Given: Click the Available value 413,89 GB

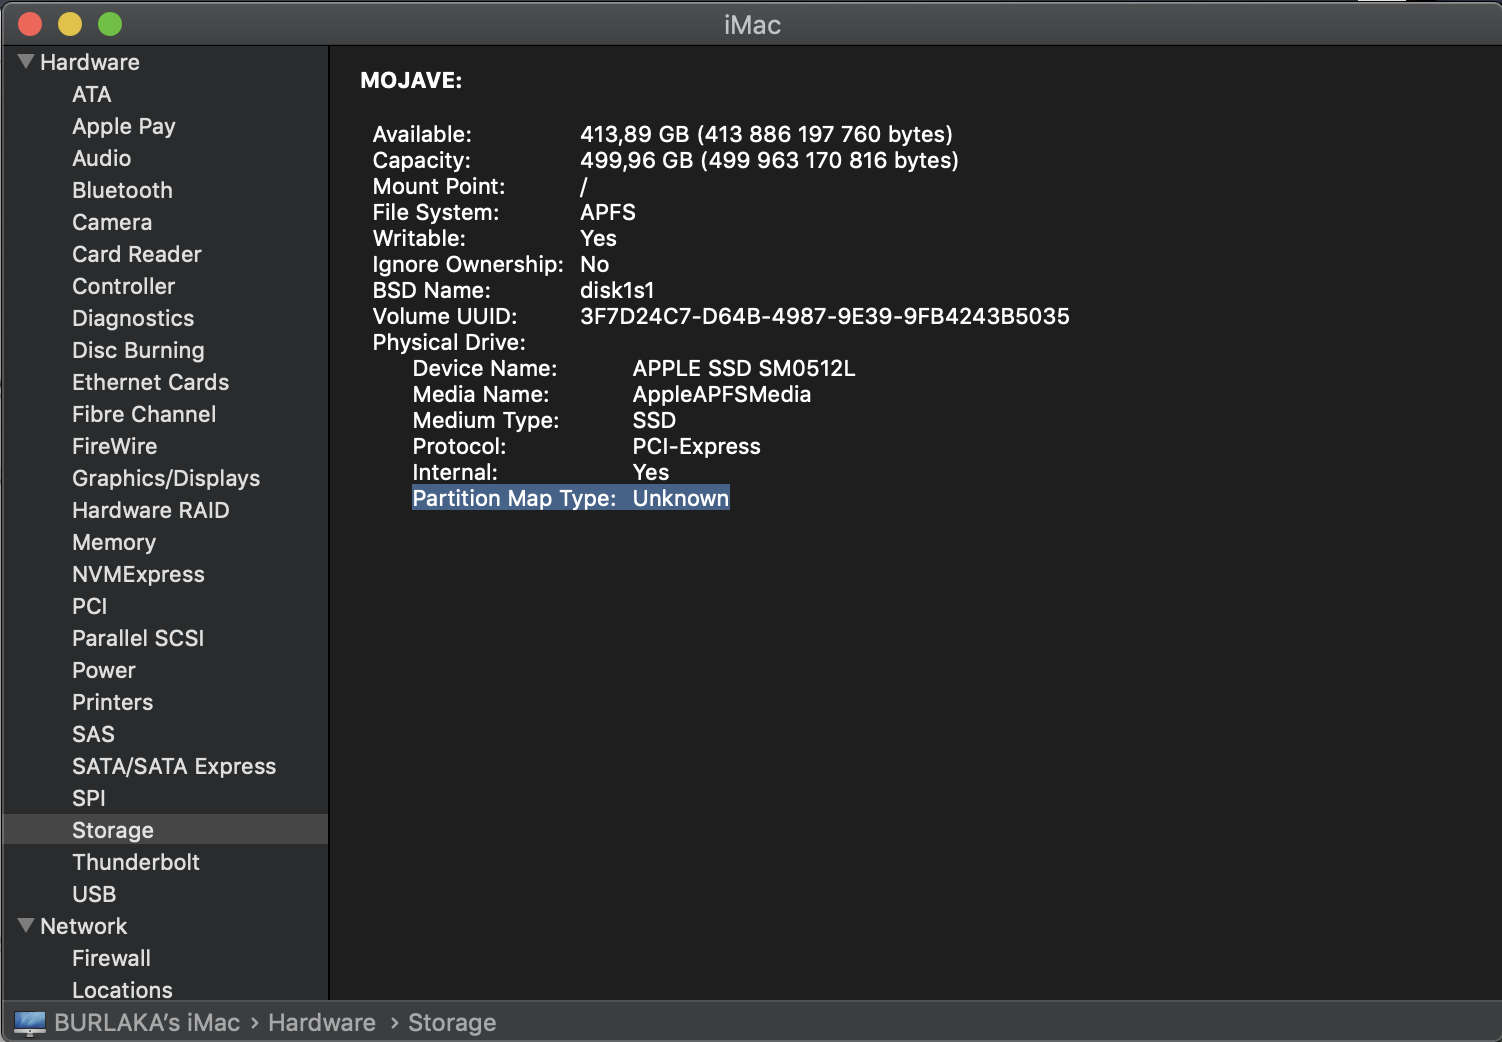Looking at the screenshot, I should click(766, 134).
